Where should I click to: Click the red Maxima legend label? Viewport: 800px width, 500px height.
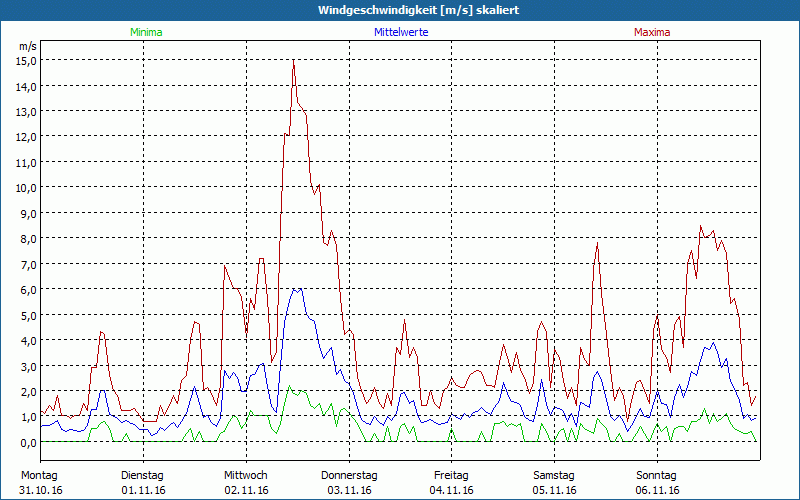pos(652,32)
